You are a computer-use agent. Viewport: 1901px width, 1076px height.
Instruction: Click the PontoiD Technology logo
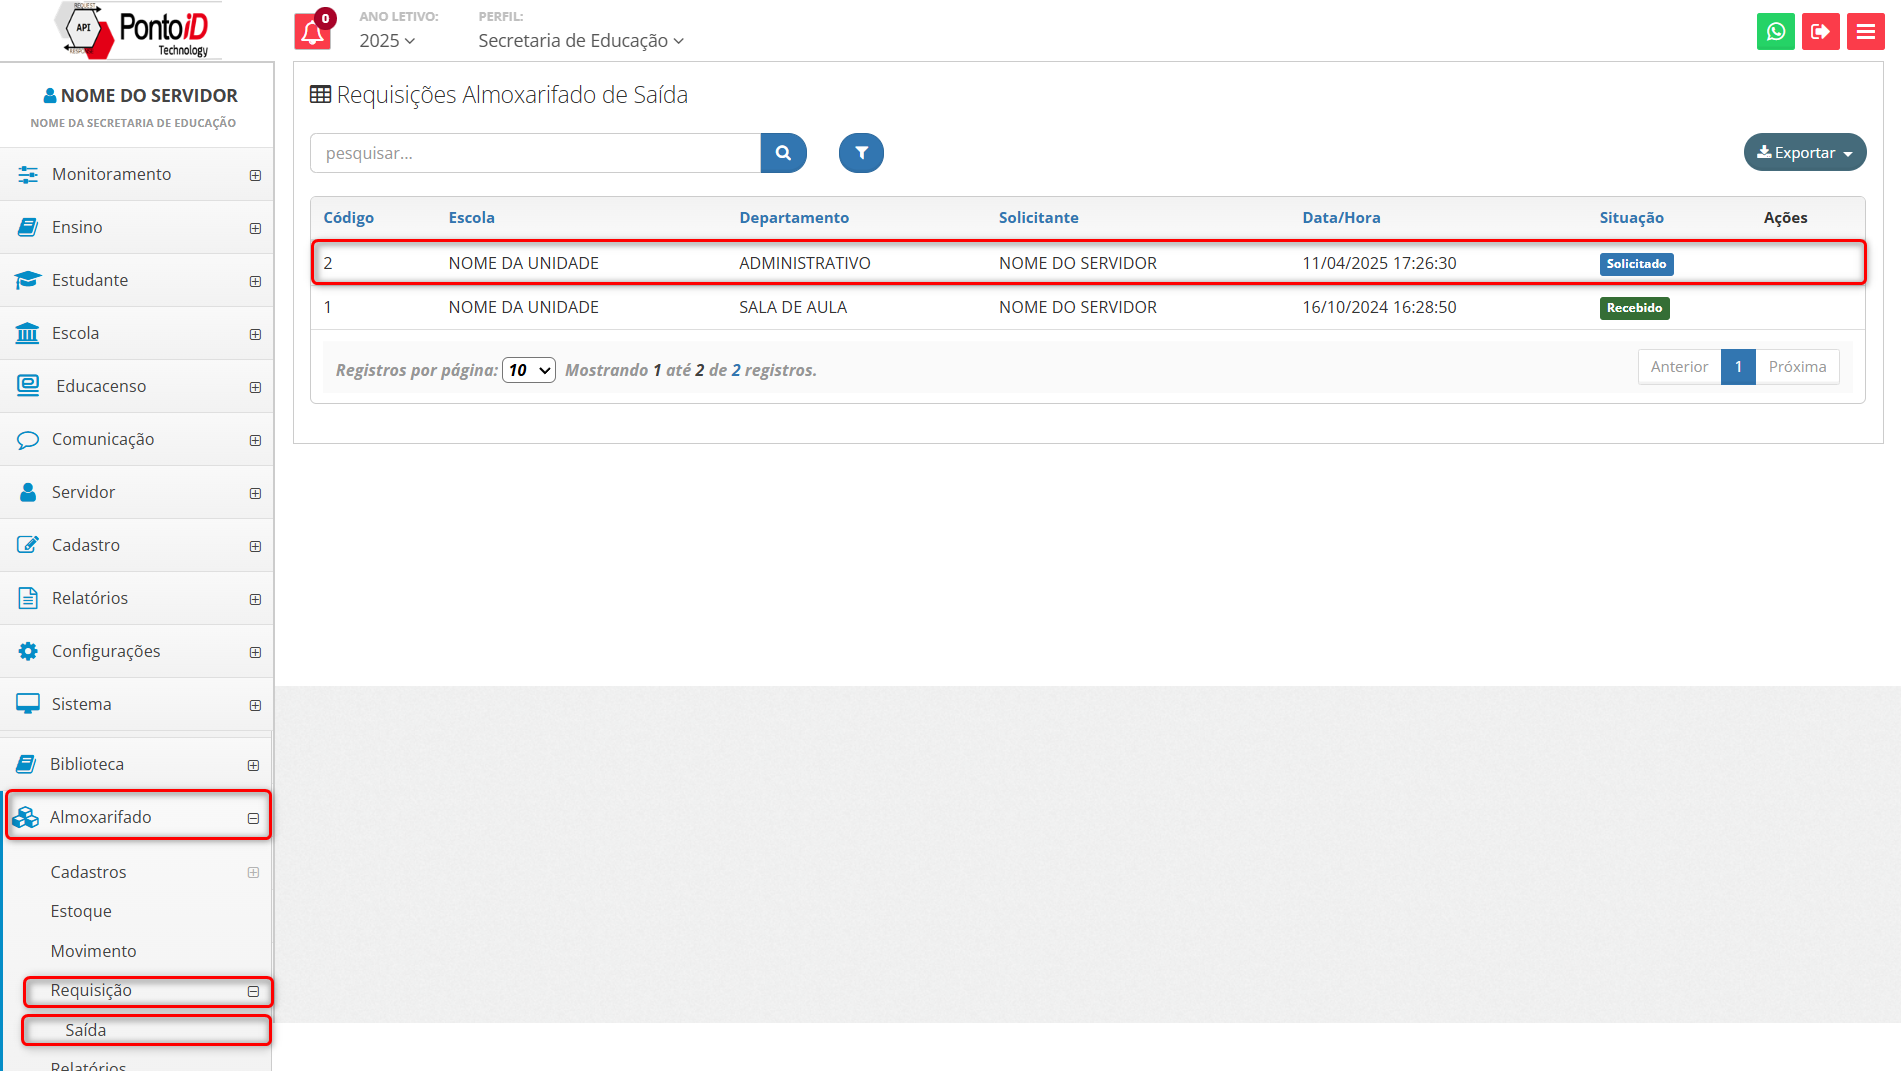point(136,31)
